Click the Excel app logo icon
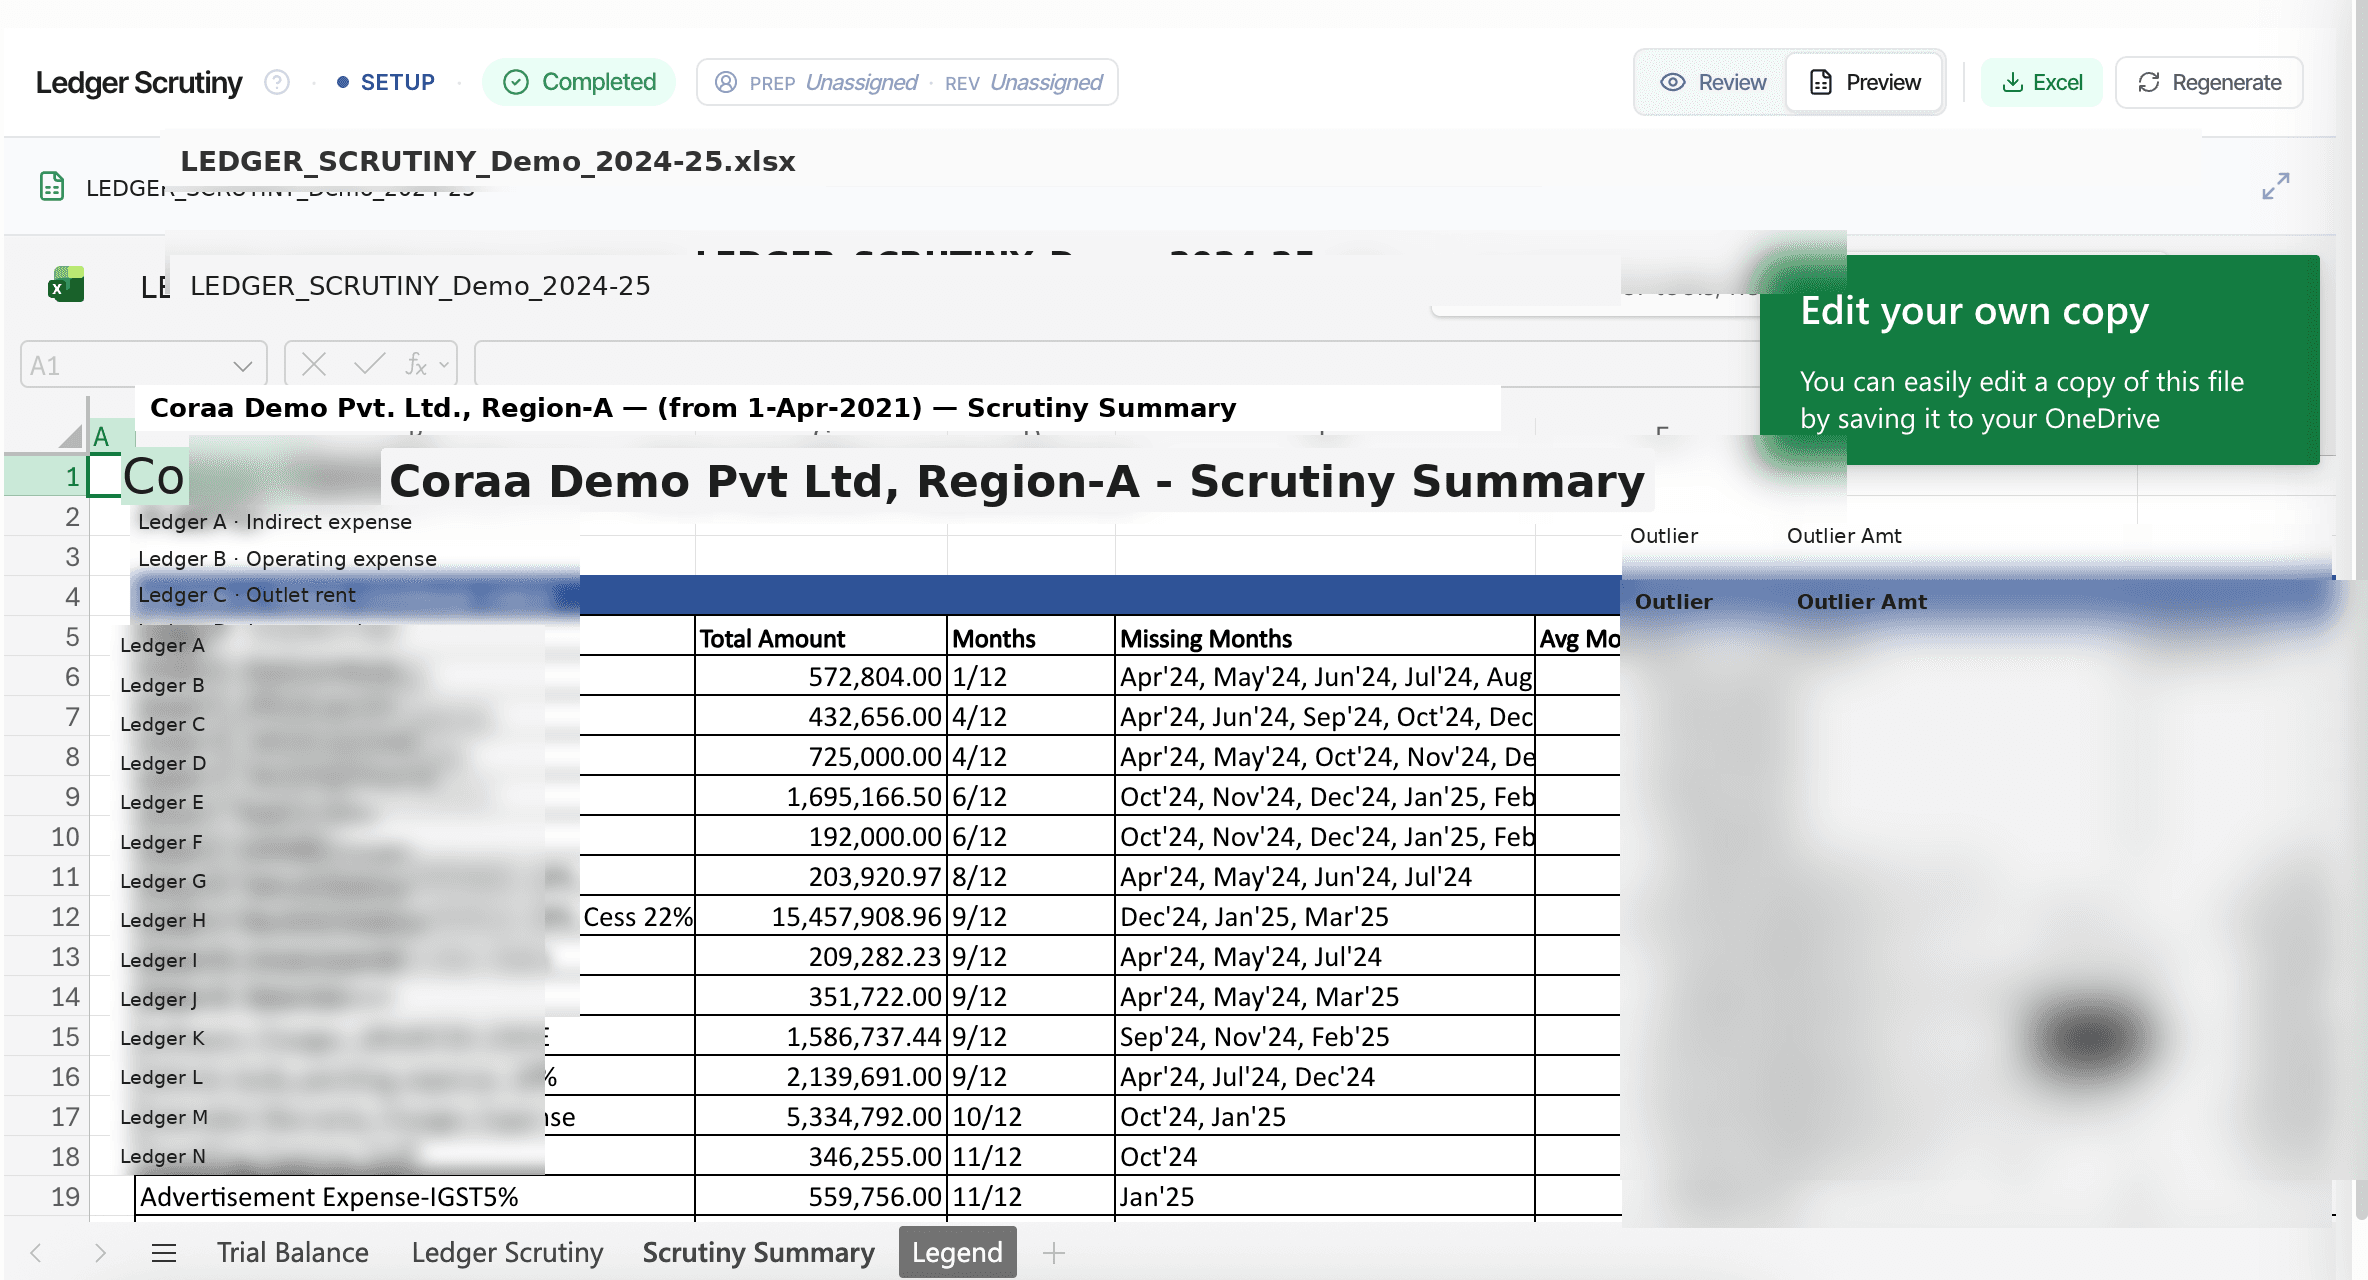The image size is (2368, 1280). pyautogui.click(x=66, y=285)
